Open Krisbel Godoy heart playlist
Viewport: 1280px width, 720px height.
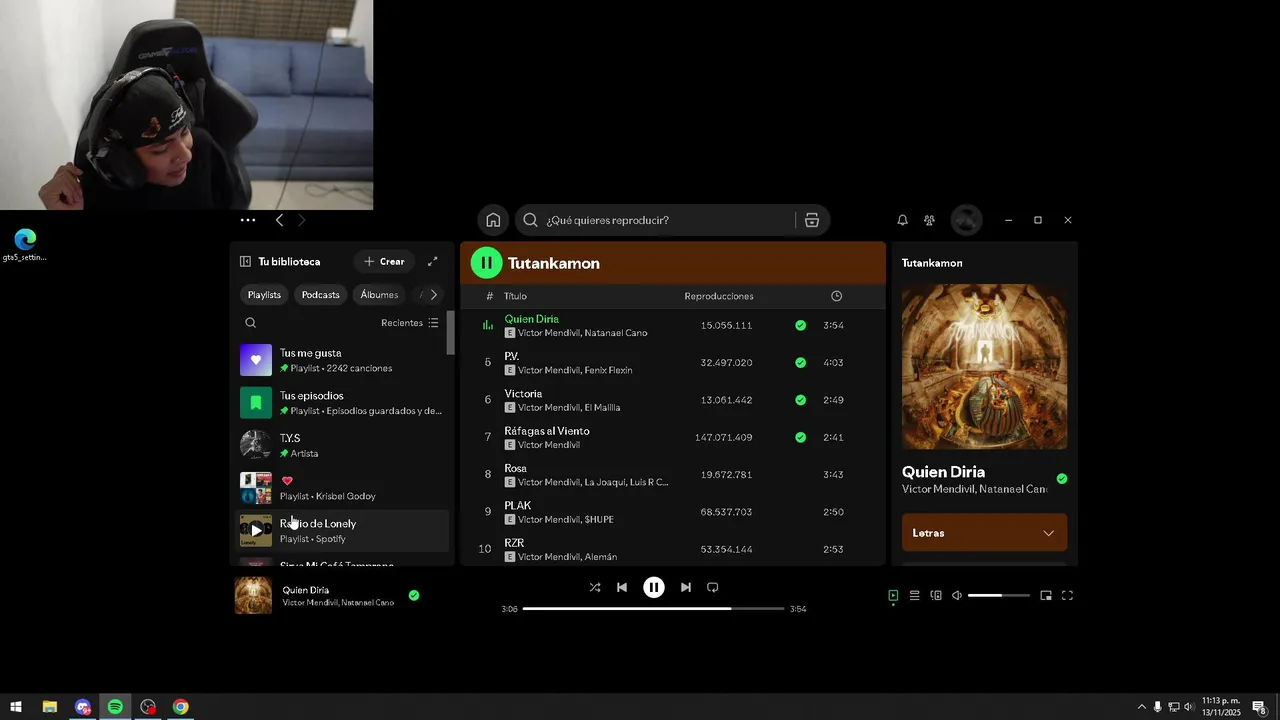tap(342, 488)
